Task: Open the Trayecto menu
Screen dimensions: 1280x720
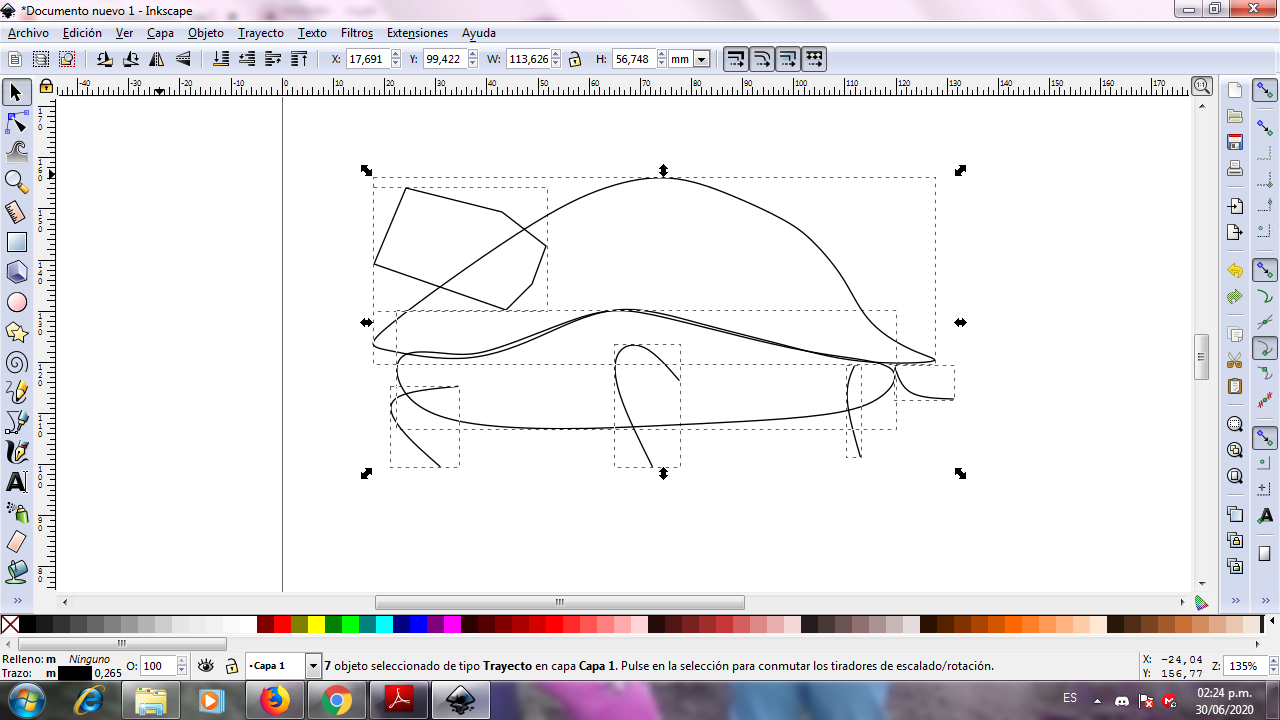Action: coord(261,33)
